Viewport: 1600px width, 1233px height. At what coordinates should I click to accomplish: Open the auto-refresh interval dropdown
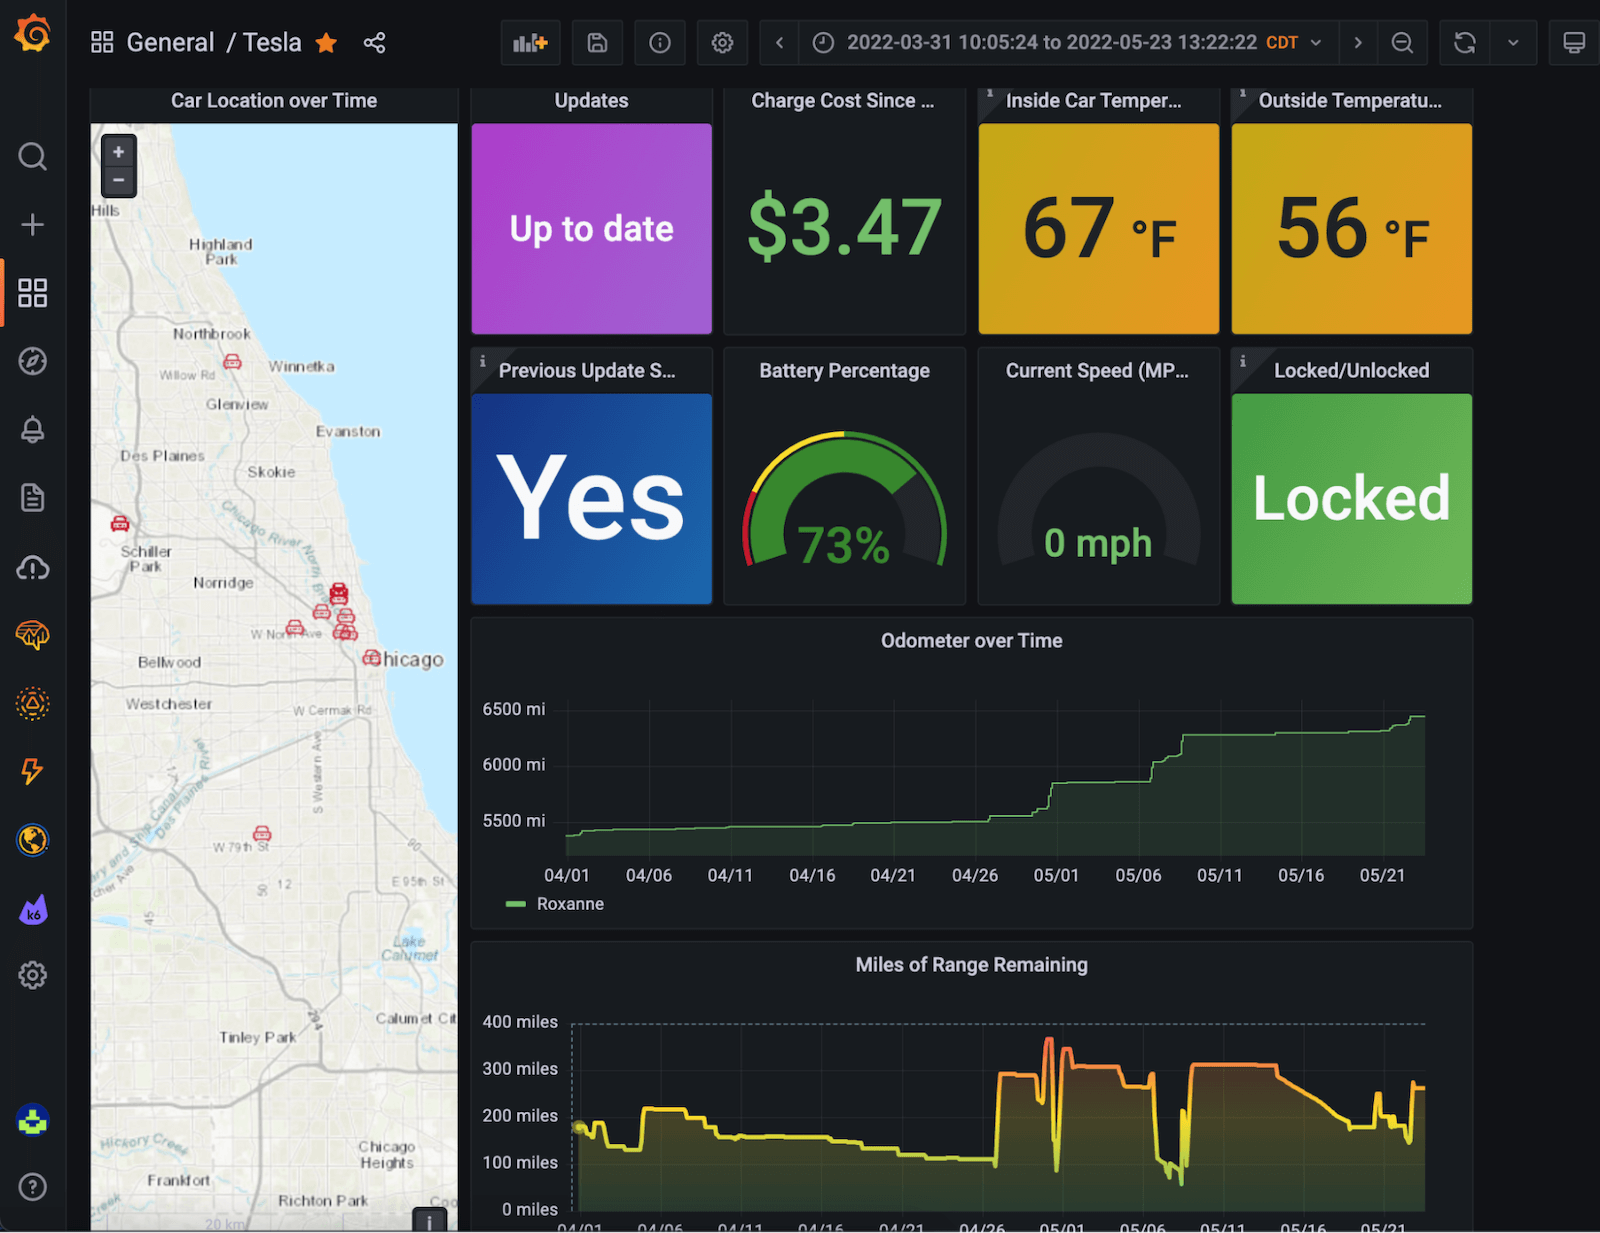(1513, 42)
